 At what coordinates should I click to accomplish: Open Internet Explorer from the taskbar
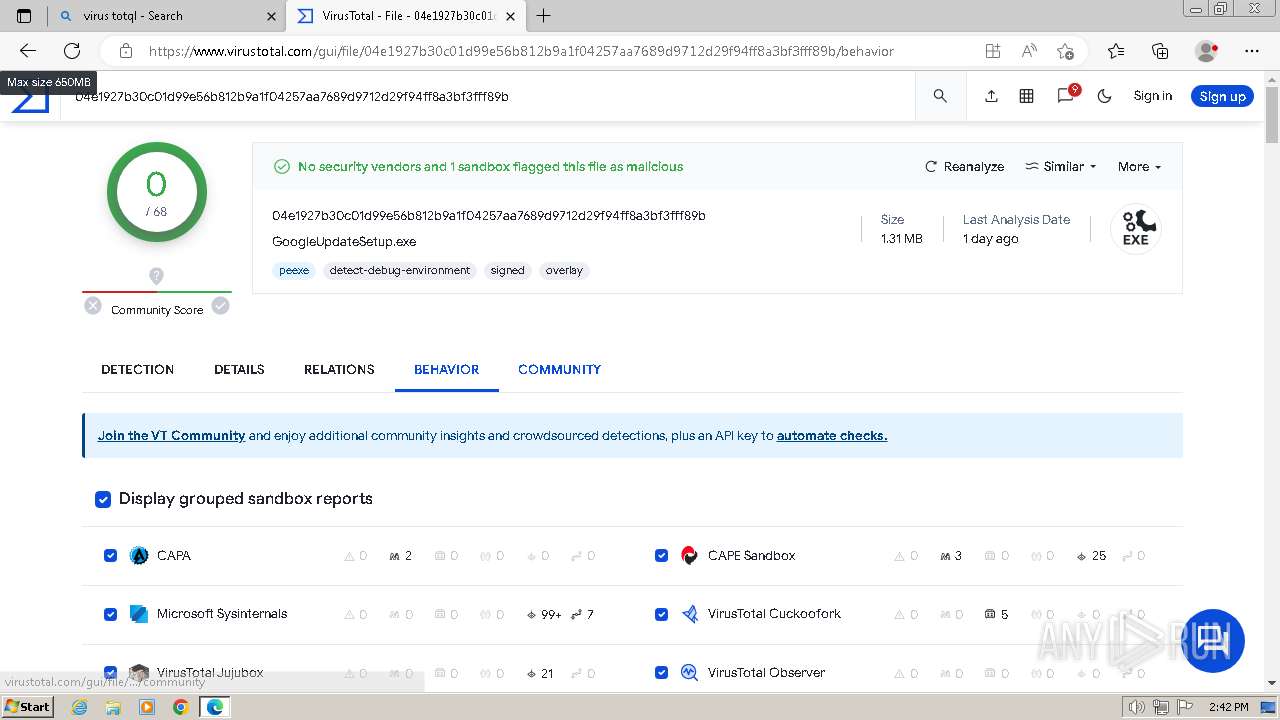coord(79,707)
